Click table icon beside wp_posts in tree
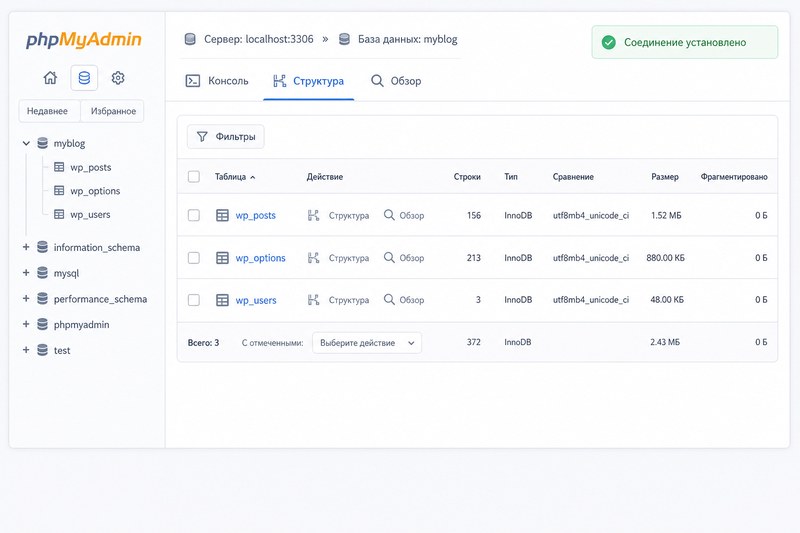The width and height of the screenshot is (800, 533). 59,167
